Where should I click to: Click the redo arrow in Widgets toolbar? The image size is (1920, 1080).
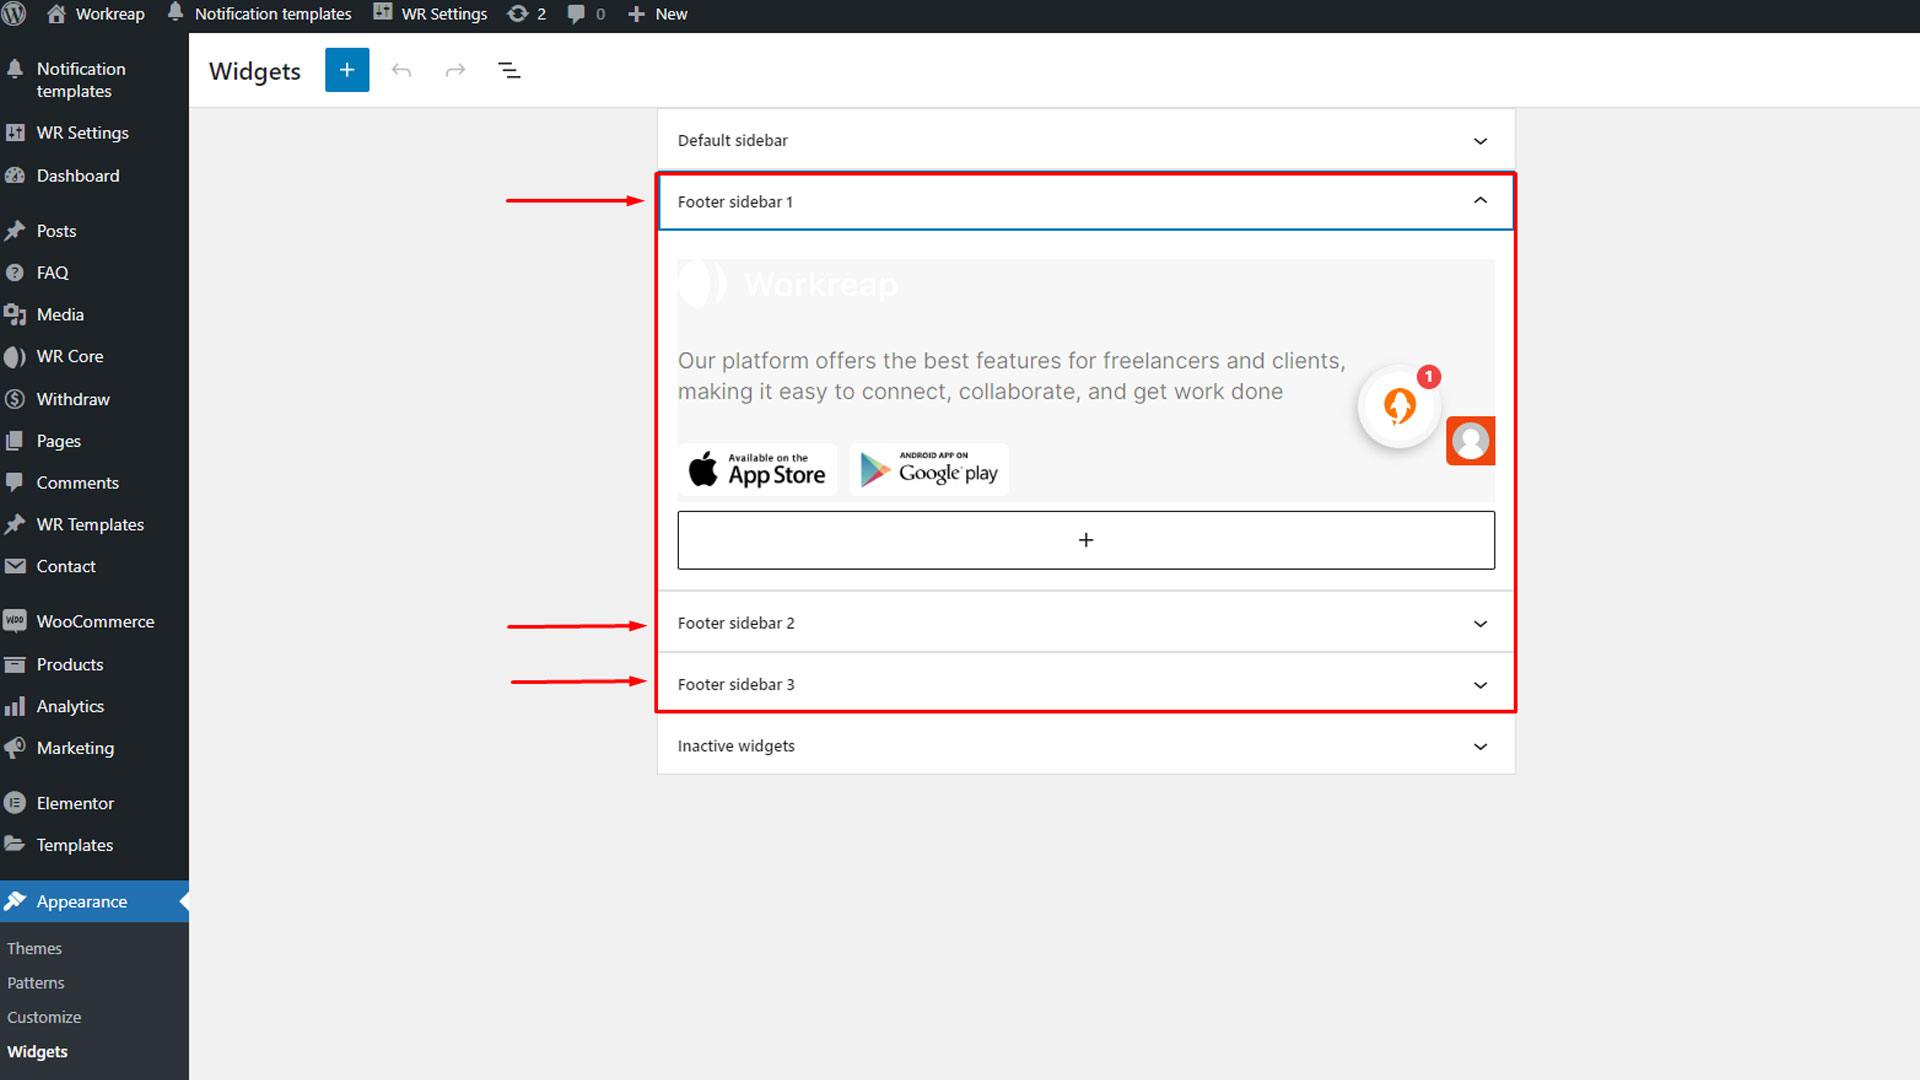point(455,70)
